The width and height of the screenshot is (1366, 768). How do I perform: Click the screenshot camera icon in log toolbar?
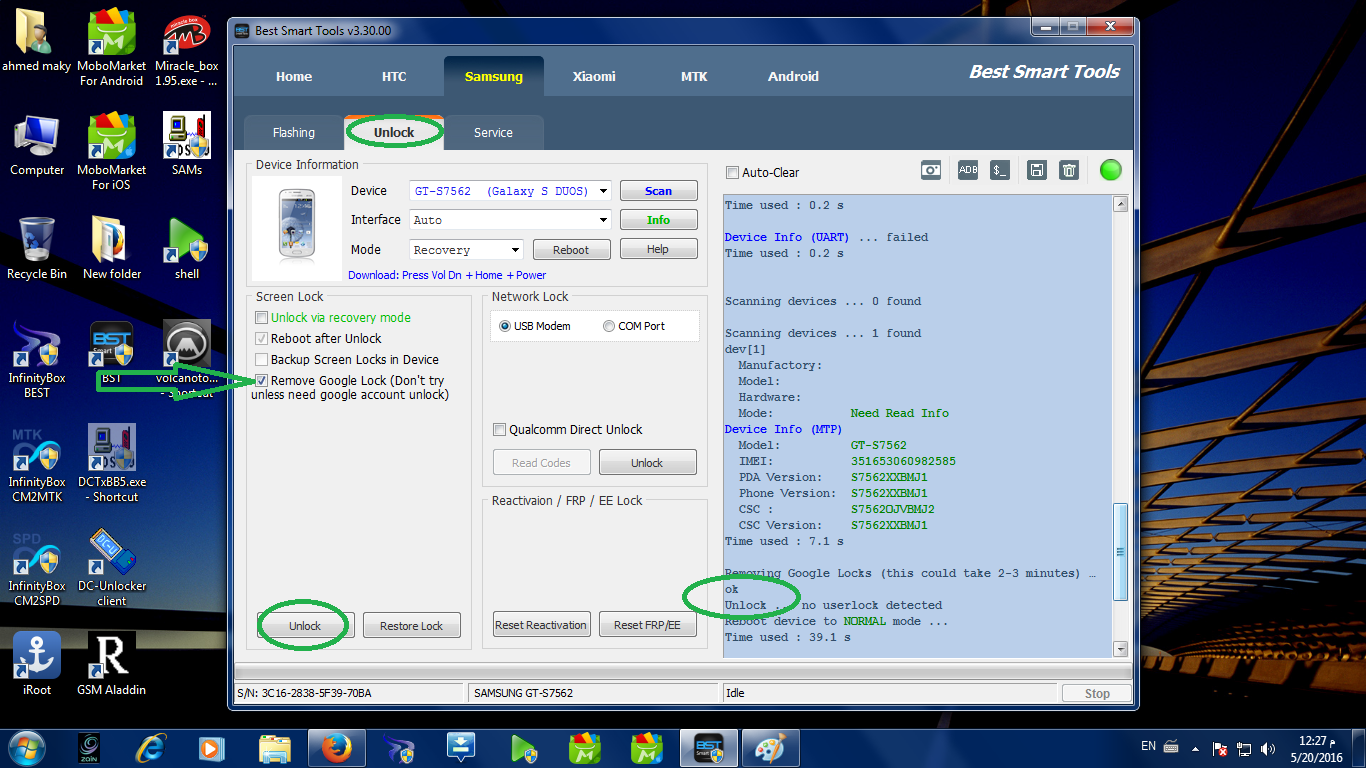coord(931,170)
